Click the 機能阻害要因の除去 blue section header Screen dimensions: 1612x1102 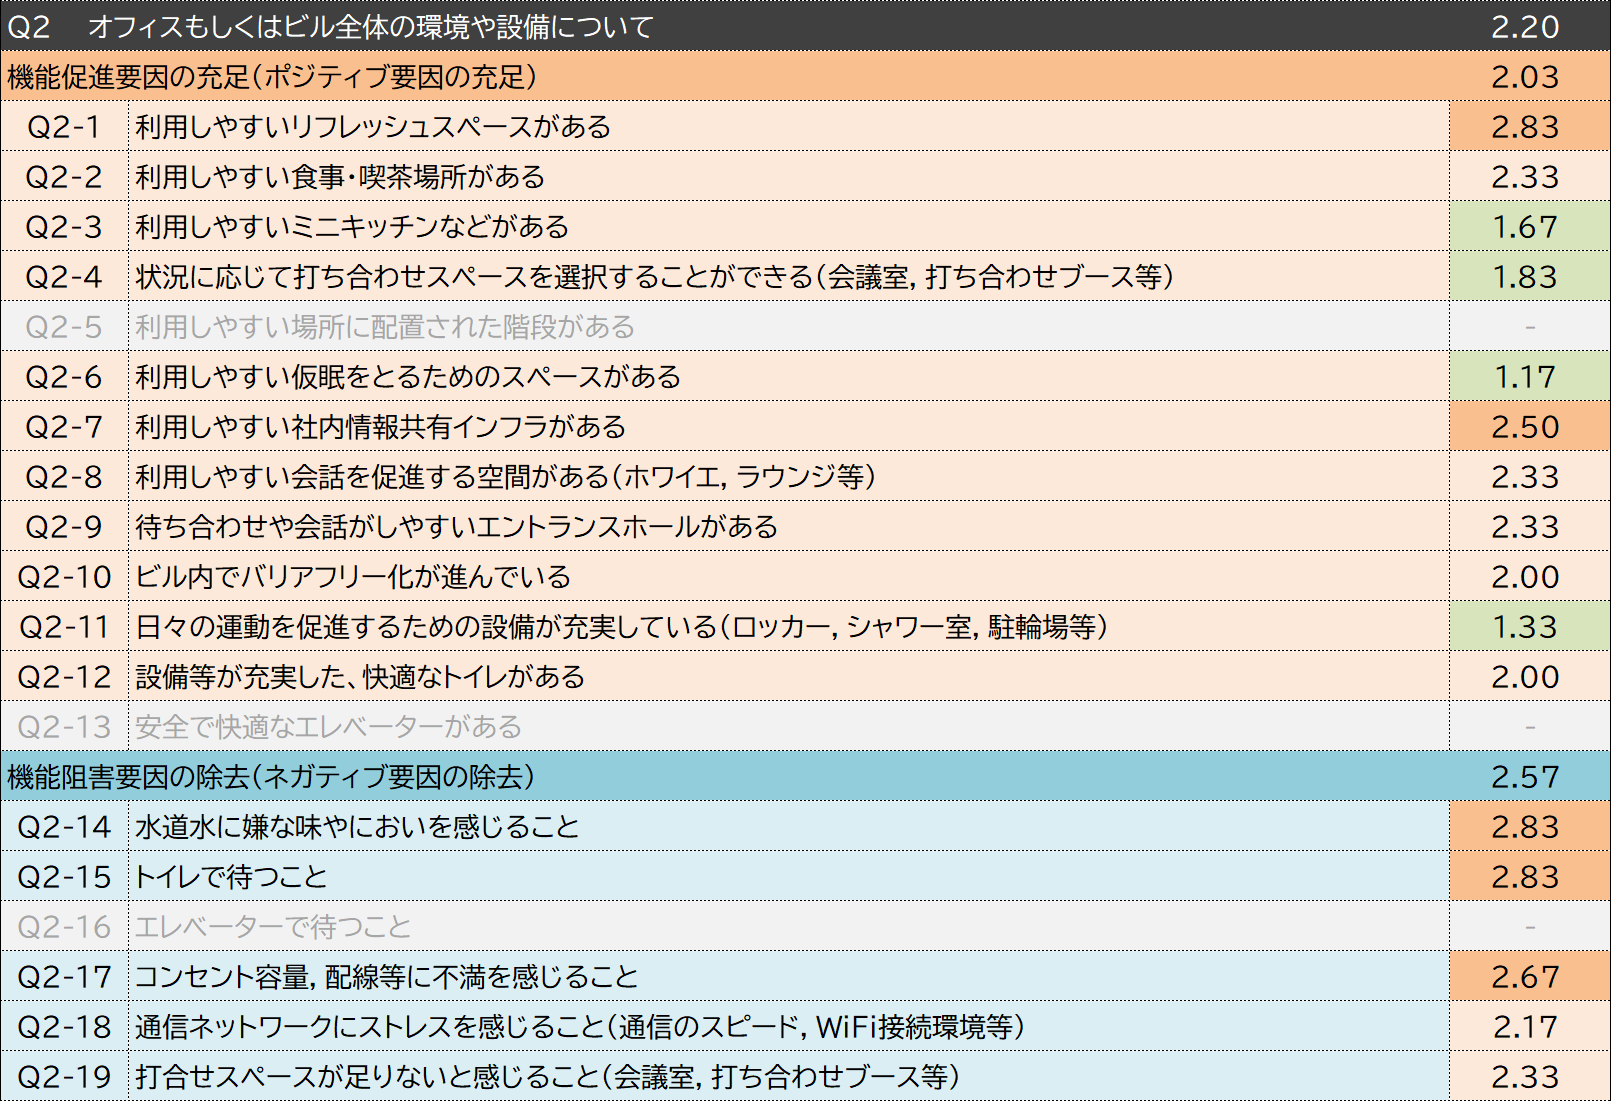point(271,777)
